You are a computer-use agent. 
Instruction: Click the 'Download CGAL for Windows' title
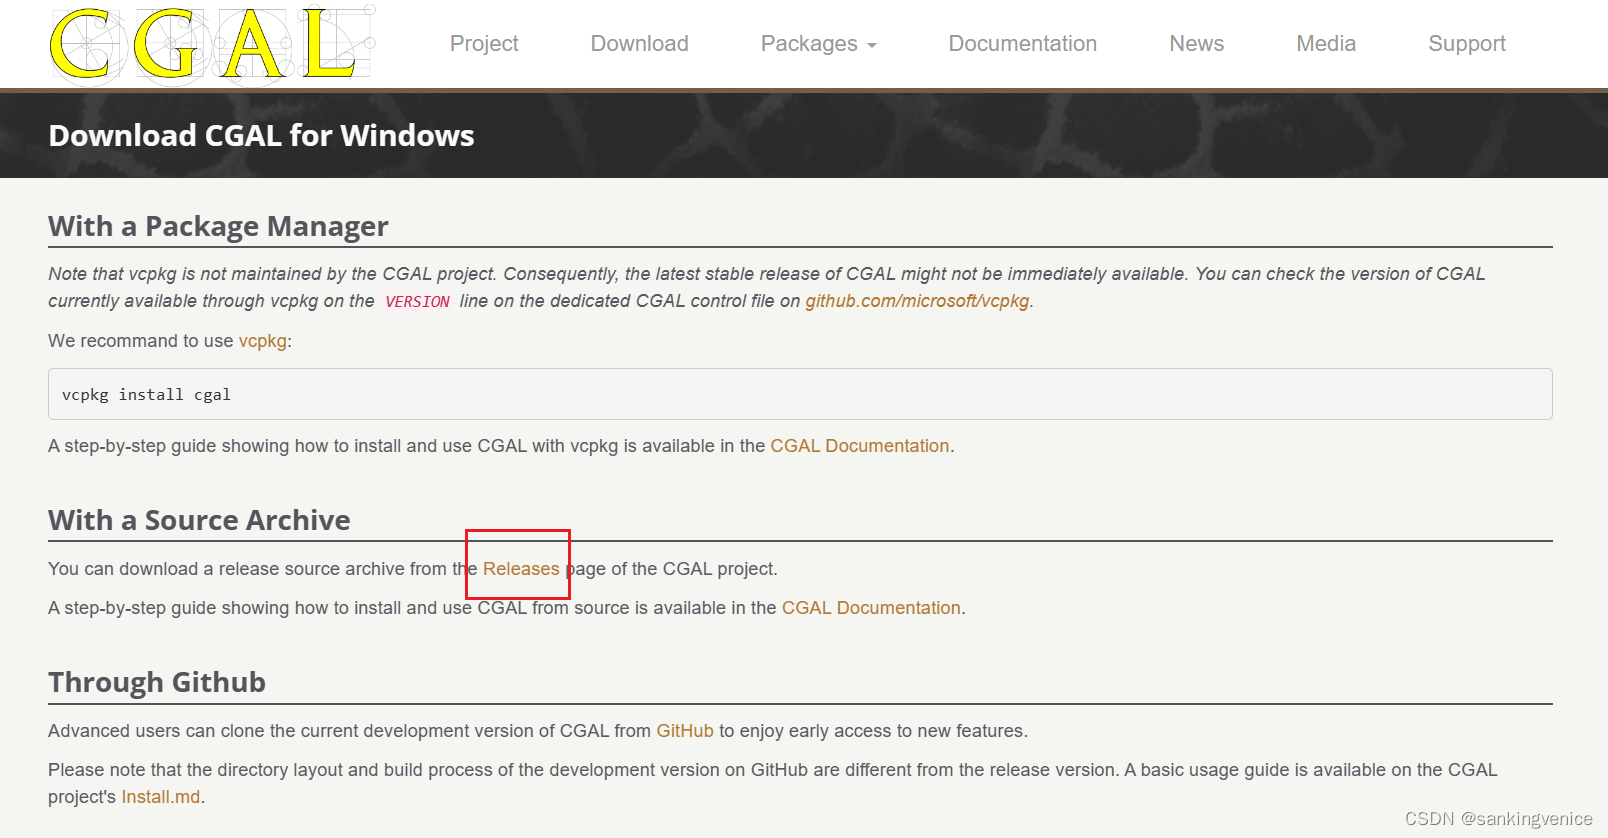tap(261, 136)
